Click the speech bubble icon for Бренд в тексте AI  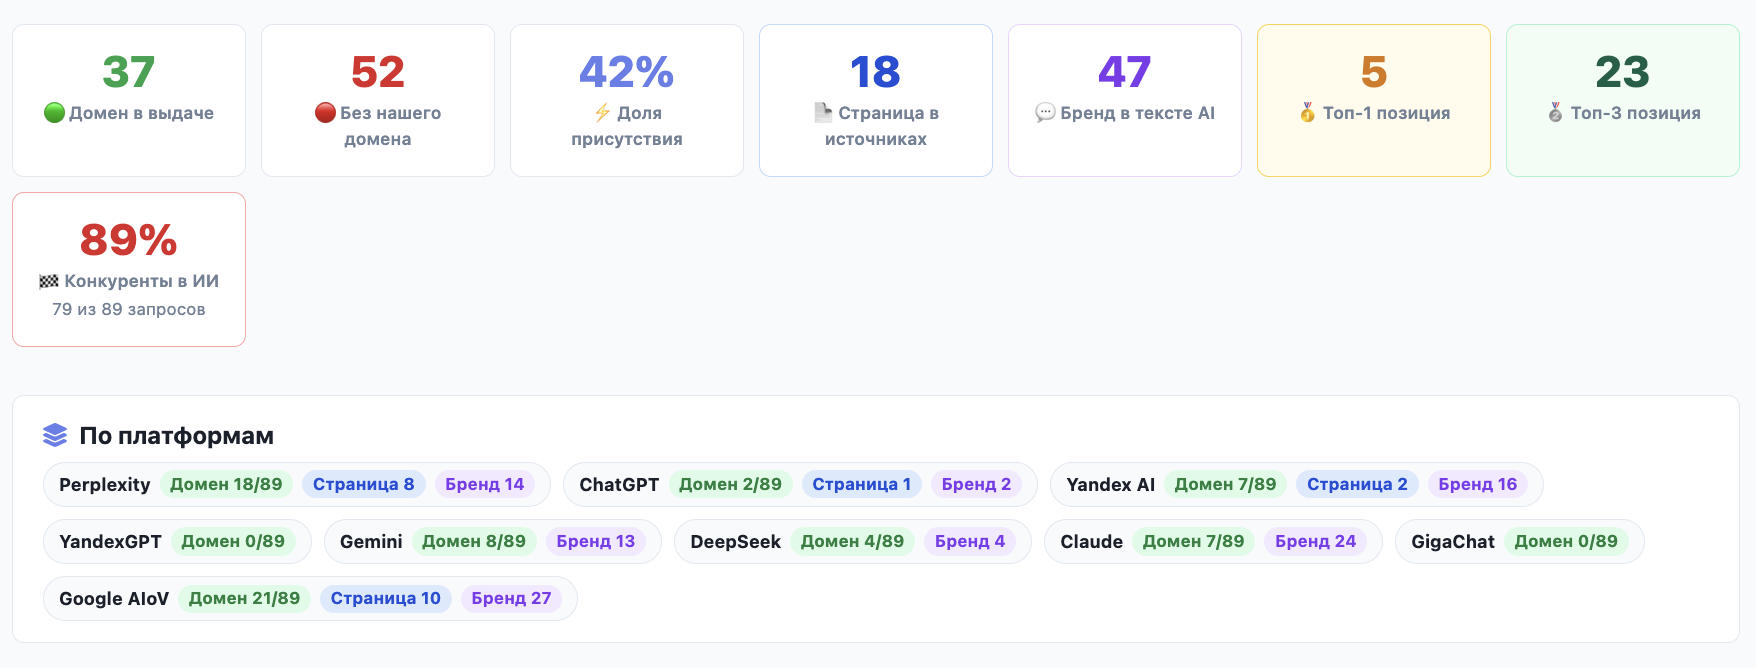point(1045,113)
